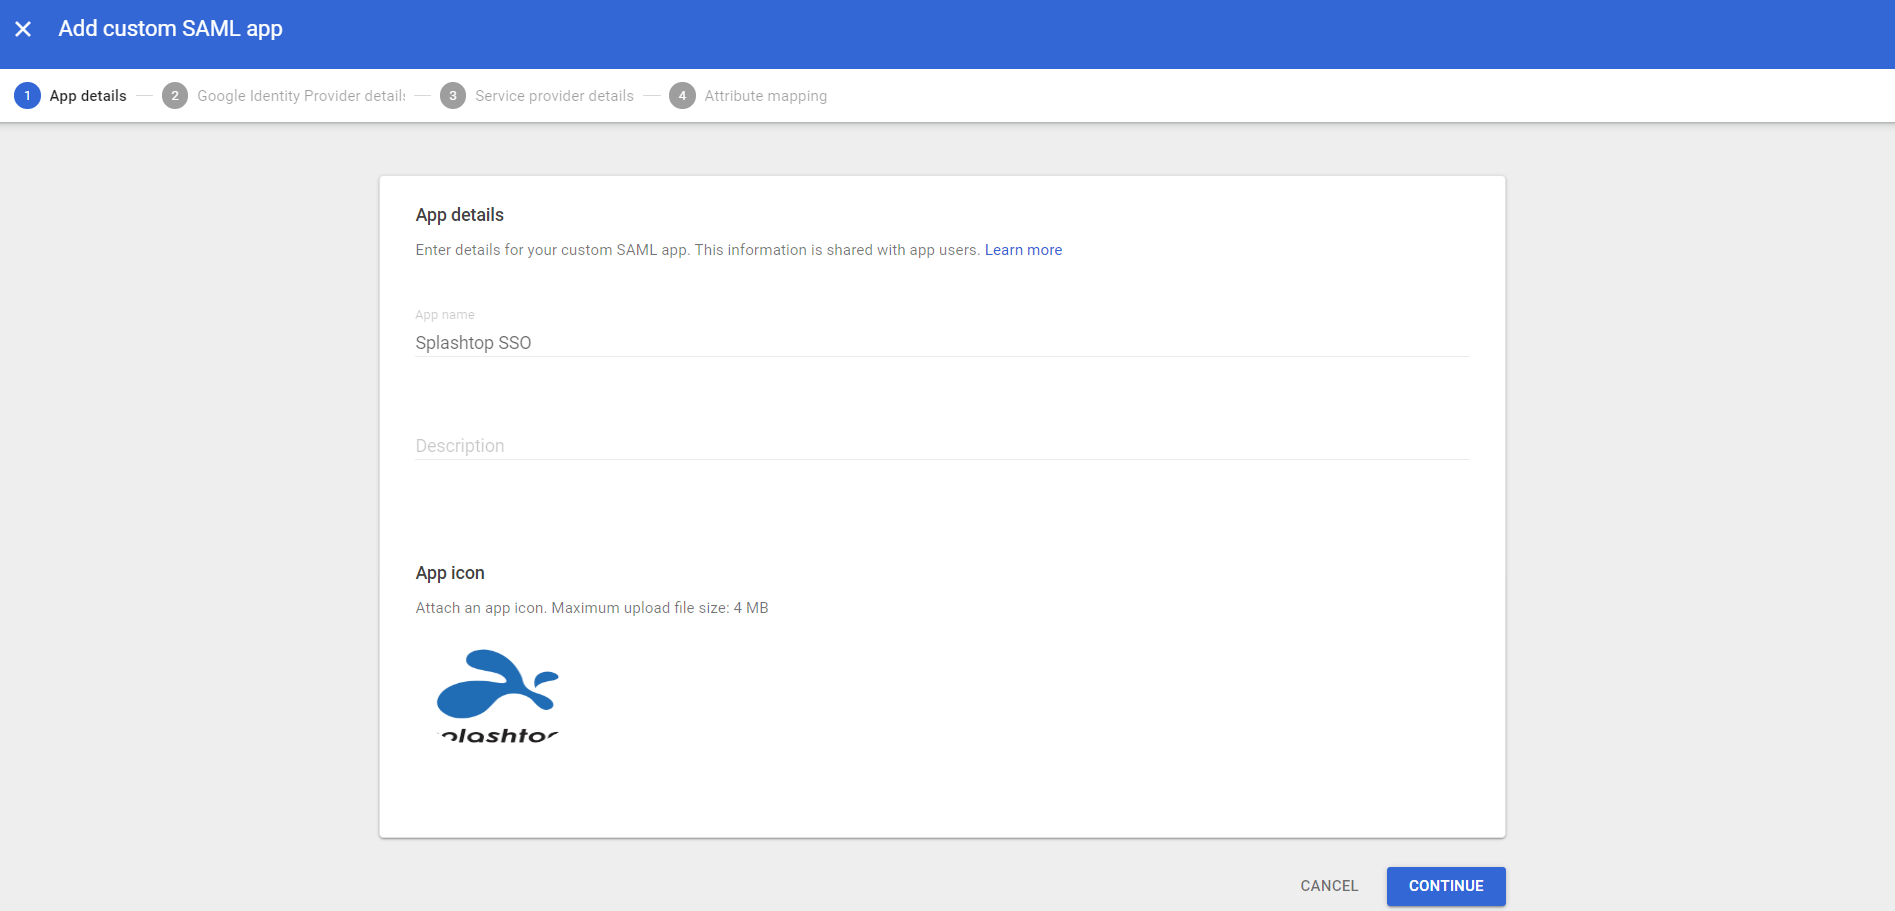Viewport: 1895px width, 911px height.
Task: Go to Service provider details step
Action: point(554,96)
